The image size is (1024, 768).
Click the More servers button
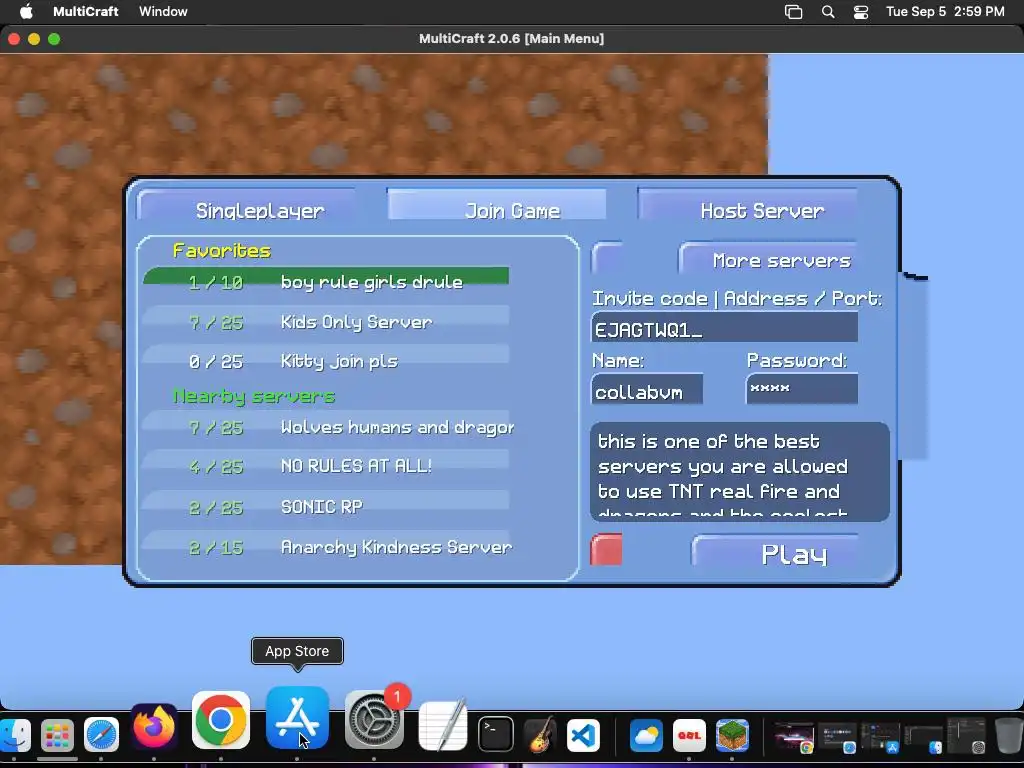(769, 259)
